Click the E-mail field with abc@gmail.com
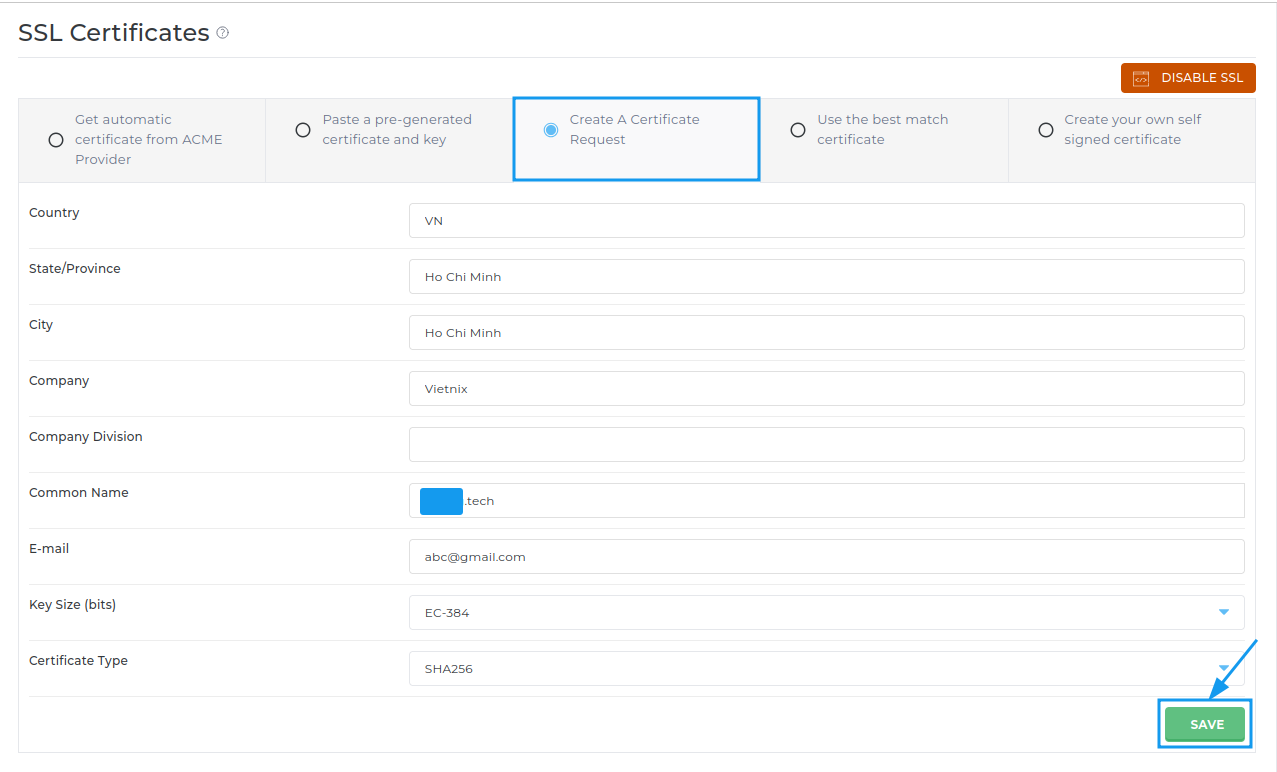1277x772 pixels. point(827,557)
